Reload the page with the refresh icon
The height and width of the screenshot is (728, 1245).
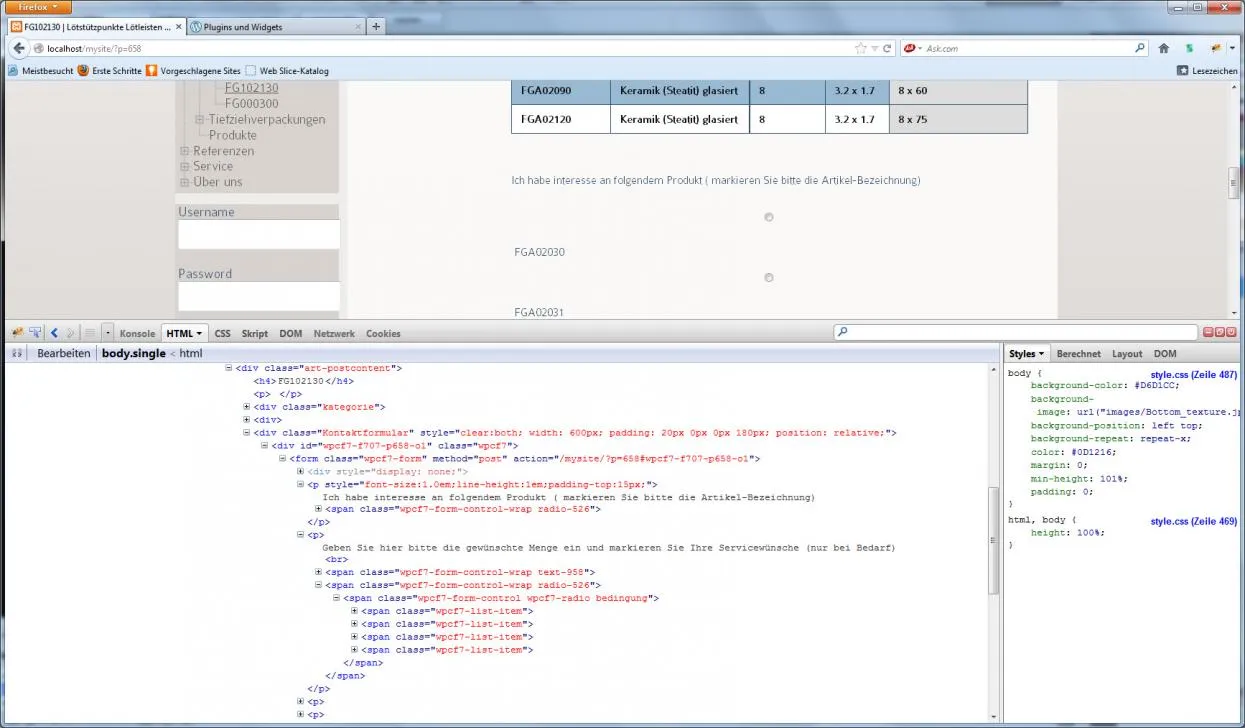pyautogui.click(x=887, y=48)
